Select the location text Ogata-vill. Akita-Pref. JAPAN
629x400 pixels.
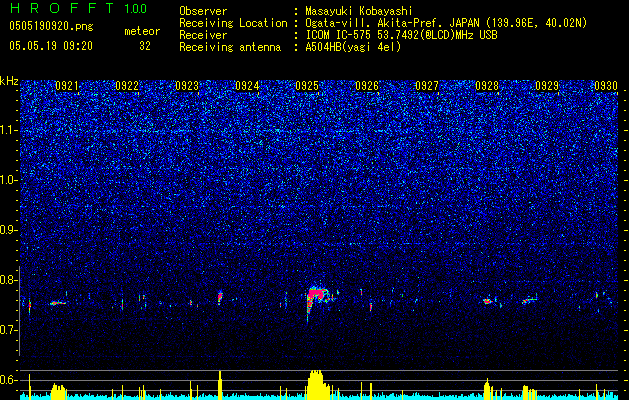coord(392,23)
